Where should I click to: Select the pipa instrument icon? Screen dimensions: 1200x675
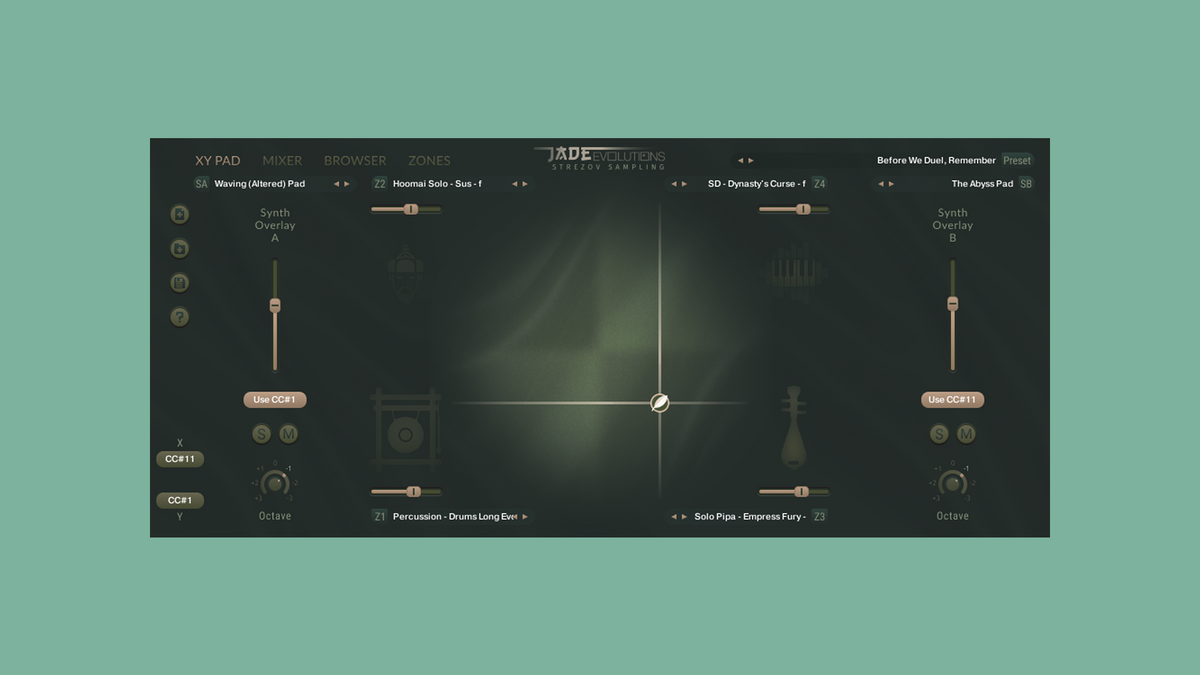[x=794, y=427]
